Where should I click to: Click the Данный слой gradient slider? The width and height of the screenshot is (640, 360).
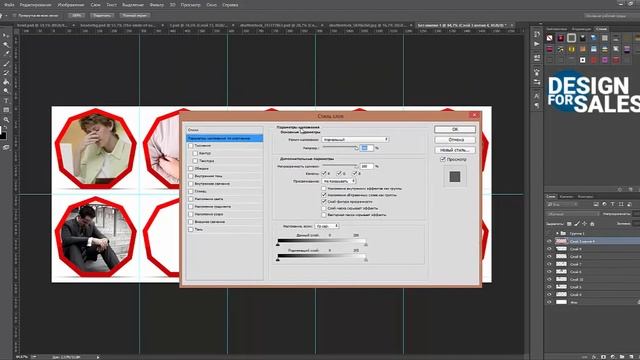[x=322, y=242]
